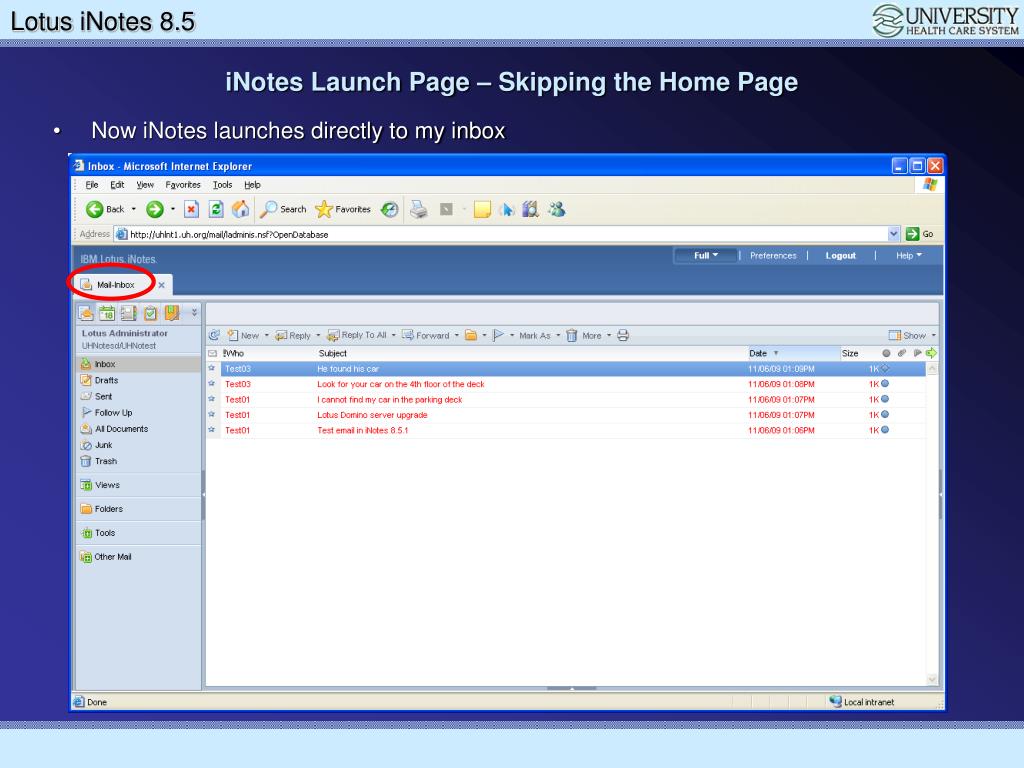Switch to Mail icon in iNotes sidebar
Viewport: 1024px width, 768px height.
[86, 313]
